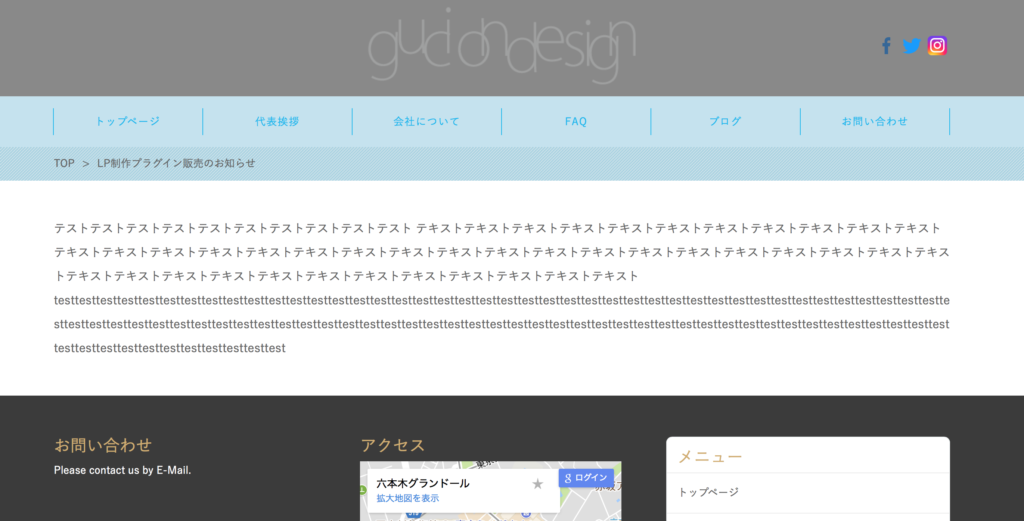Viewport: 1024px width, 521px height.
Task: Open the Twitter bird icon
Action: point(911,46)
